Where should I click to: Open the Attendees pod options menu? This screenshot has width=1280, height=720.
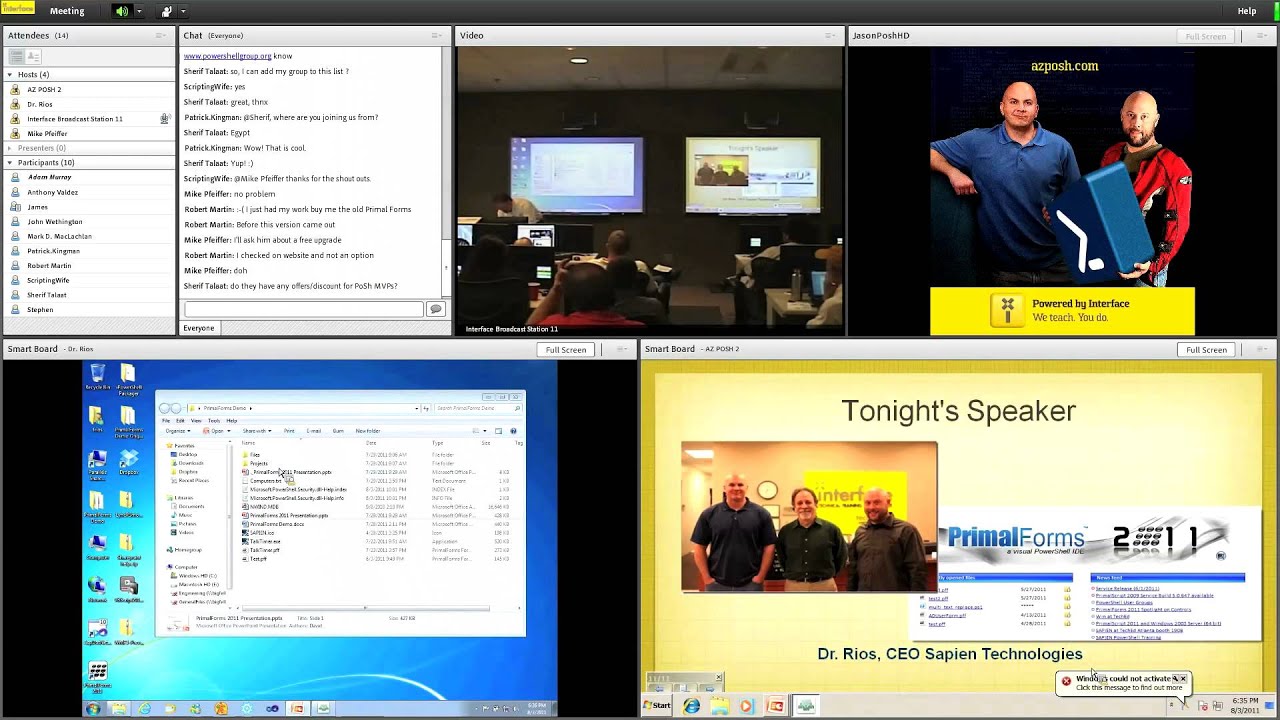tap(160, 35)
